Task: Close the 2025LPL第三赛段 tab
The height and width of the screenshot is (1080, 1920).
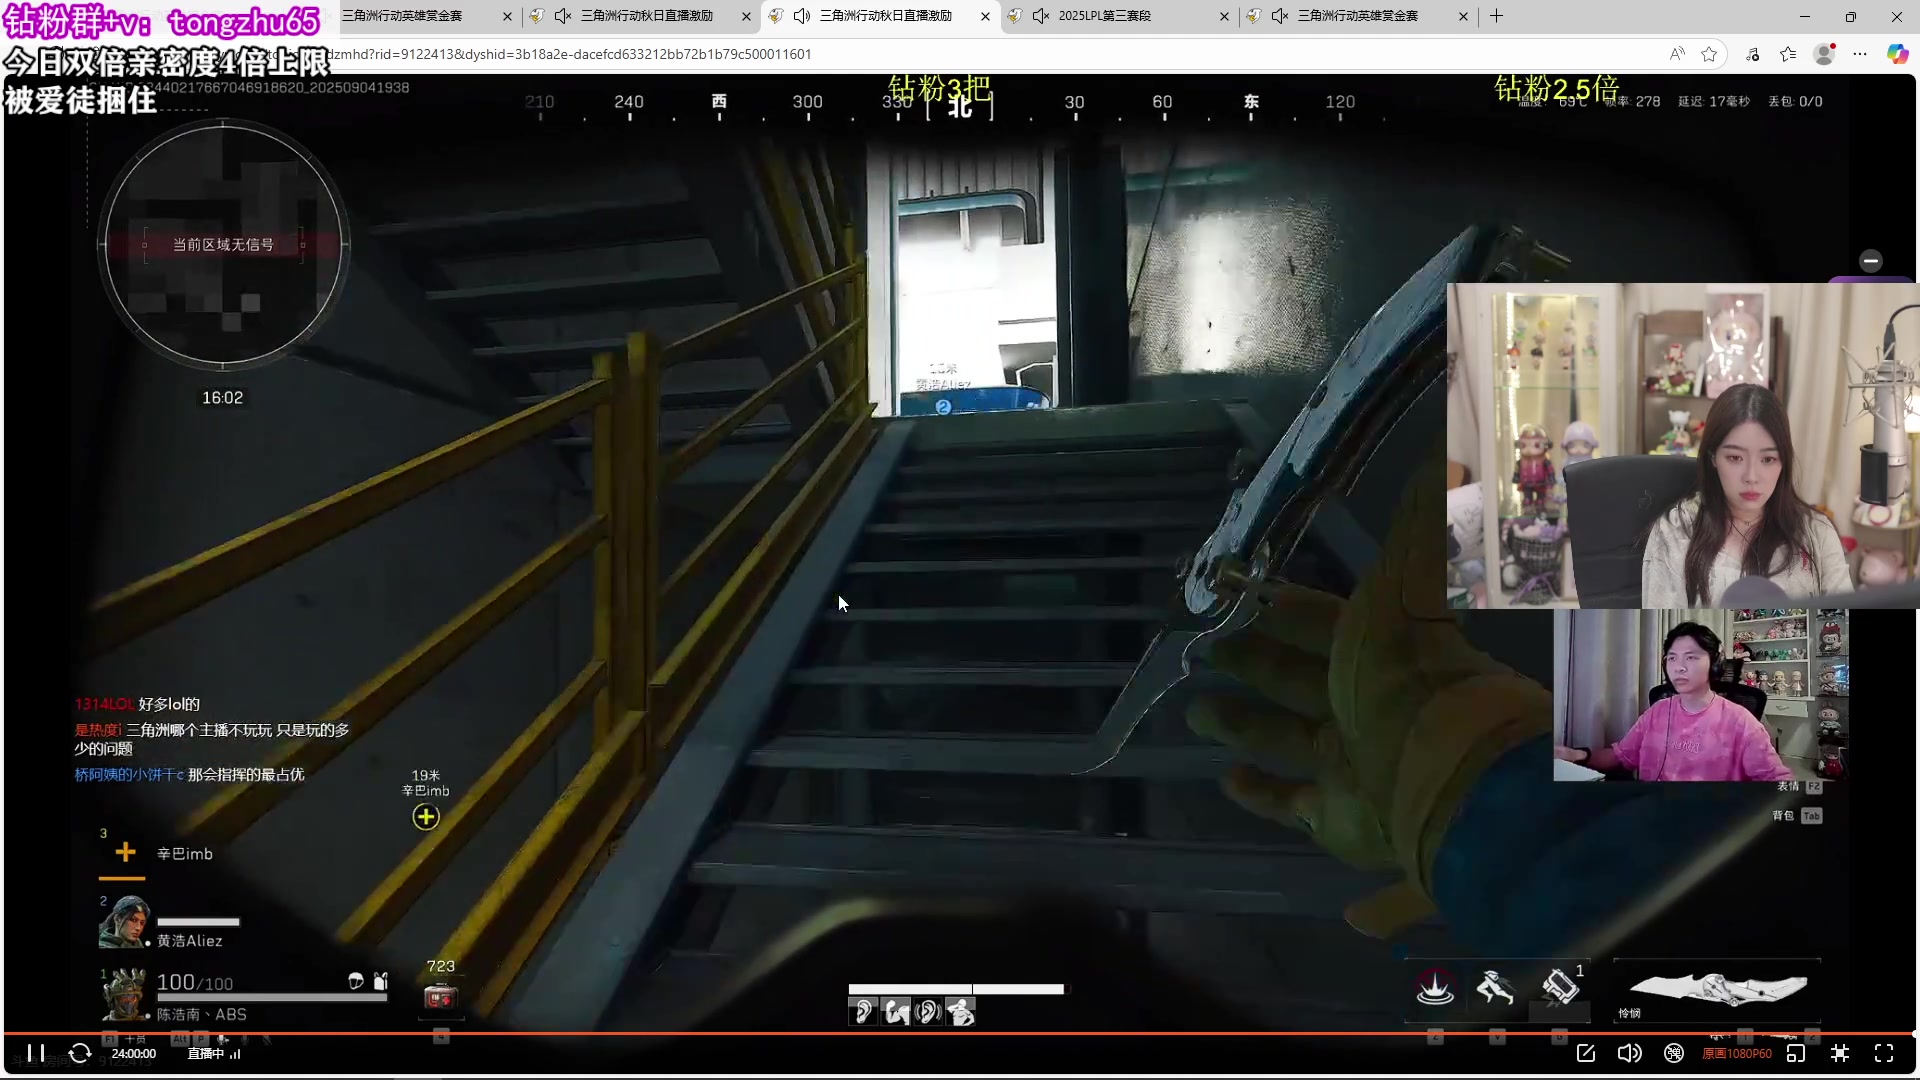Action: pos(1224,16)
